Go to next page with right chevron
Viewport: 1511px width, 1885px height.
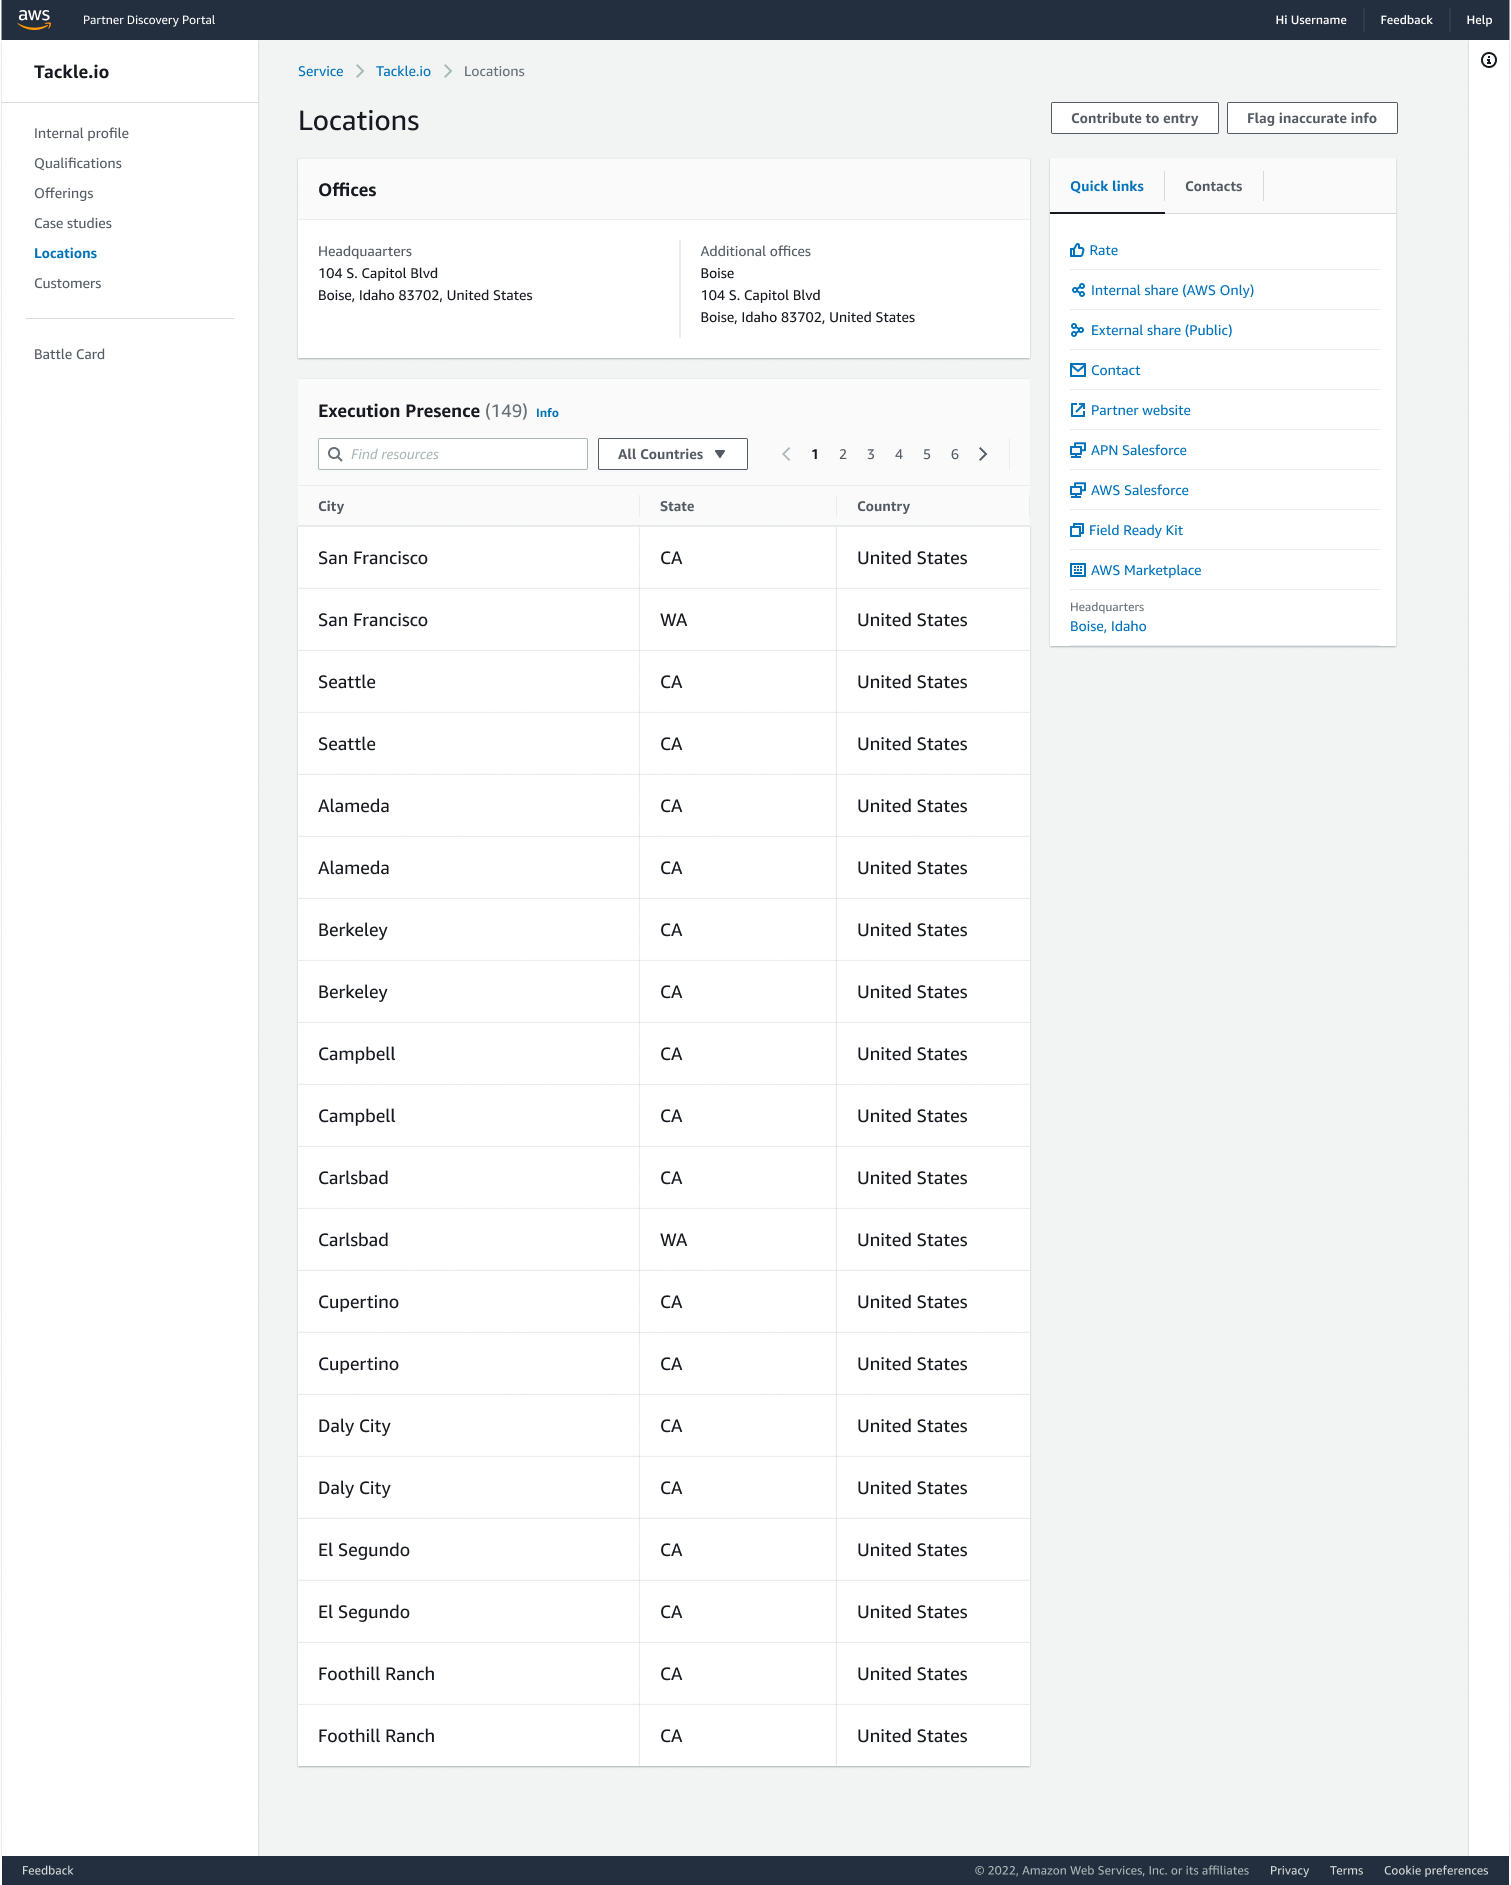coord(983,454)
